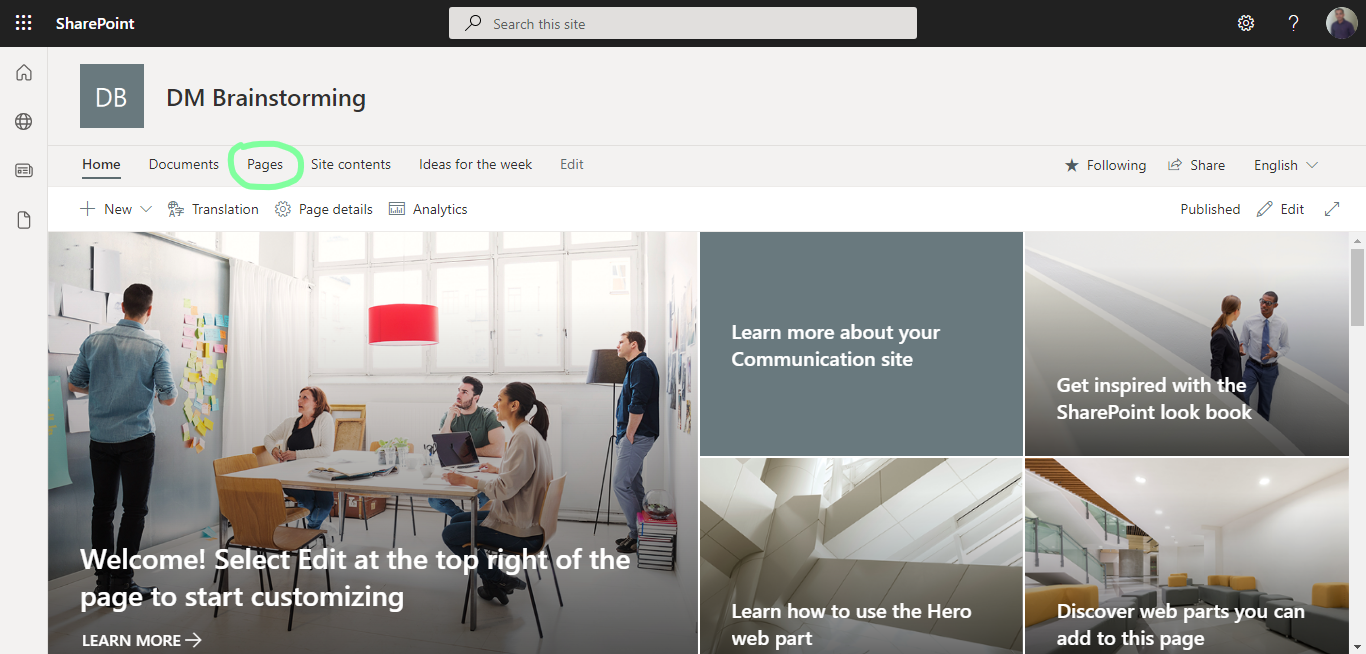This screenshot has height=654, width=1366.
Task: Open the English language dropdown
Action: 1285,164
